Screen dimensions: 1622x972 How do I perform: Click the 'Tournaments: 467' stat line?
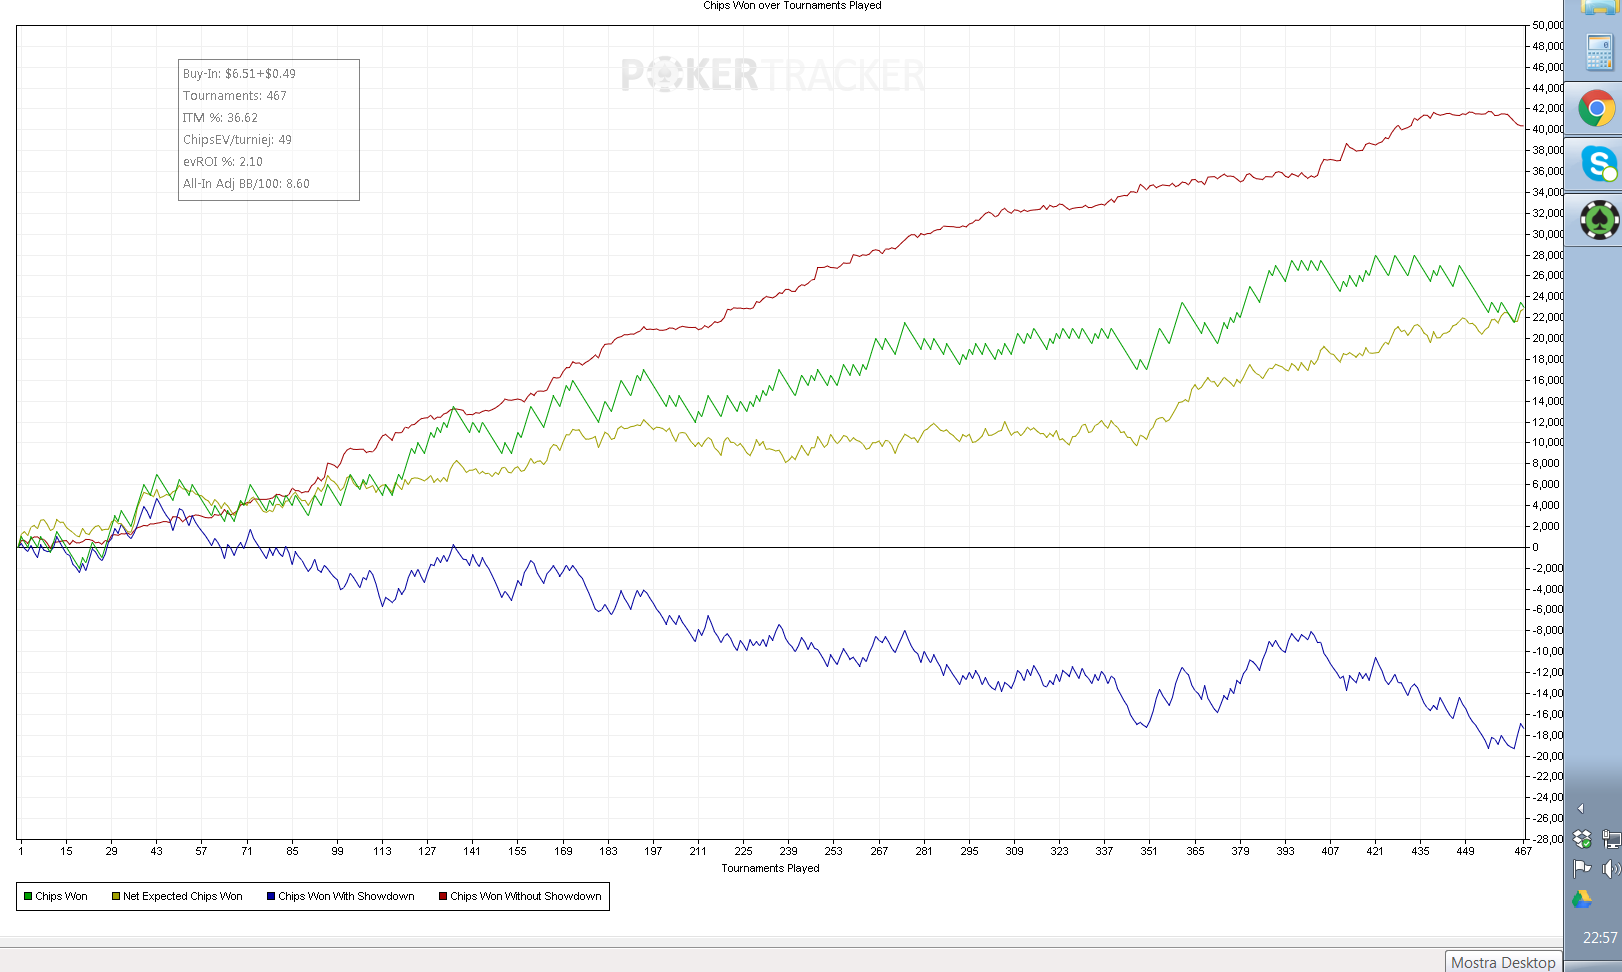235,96
